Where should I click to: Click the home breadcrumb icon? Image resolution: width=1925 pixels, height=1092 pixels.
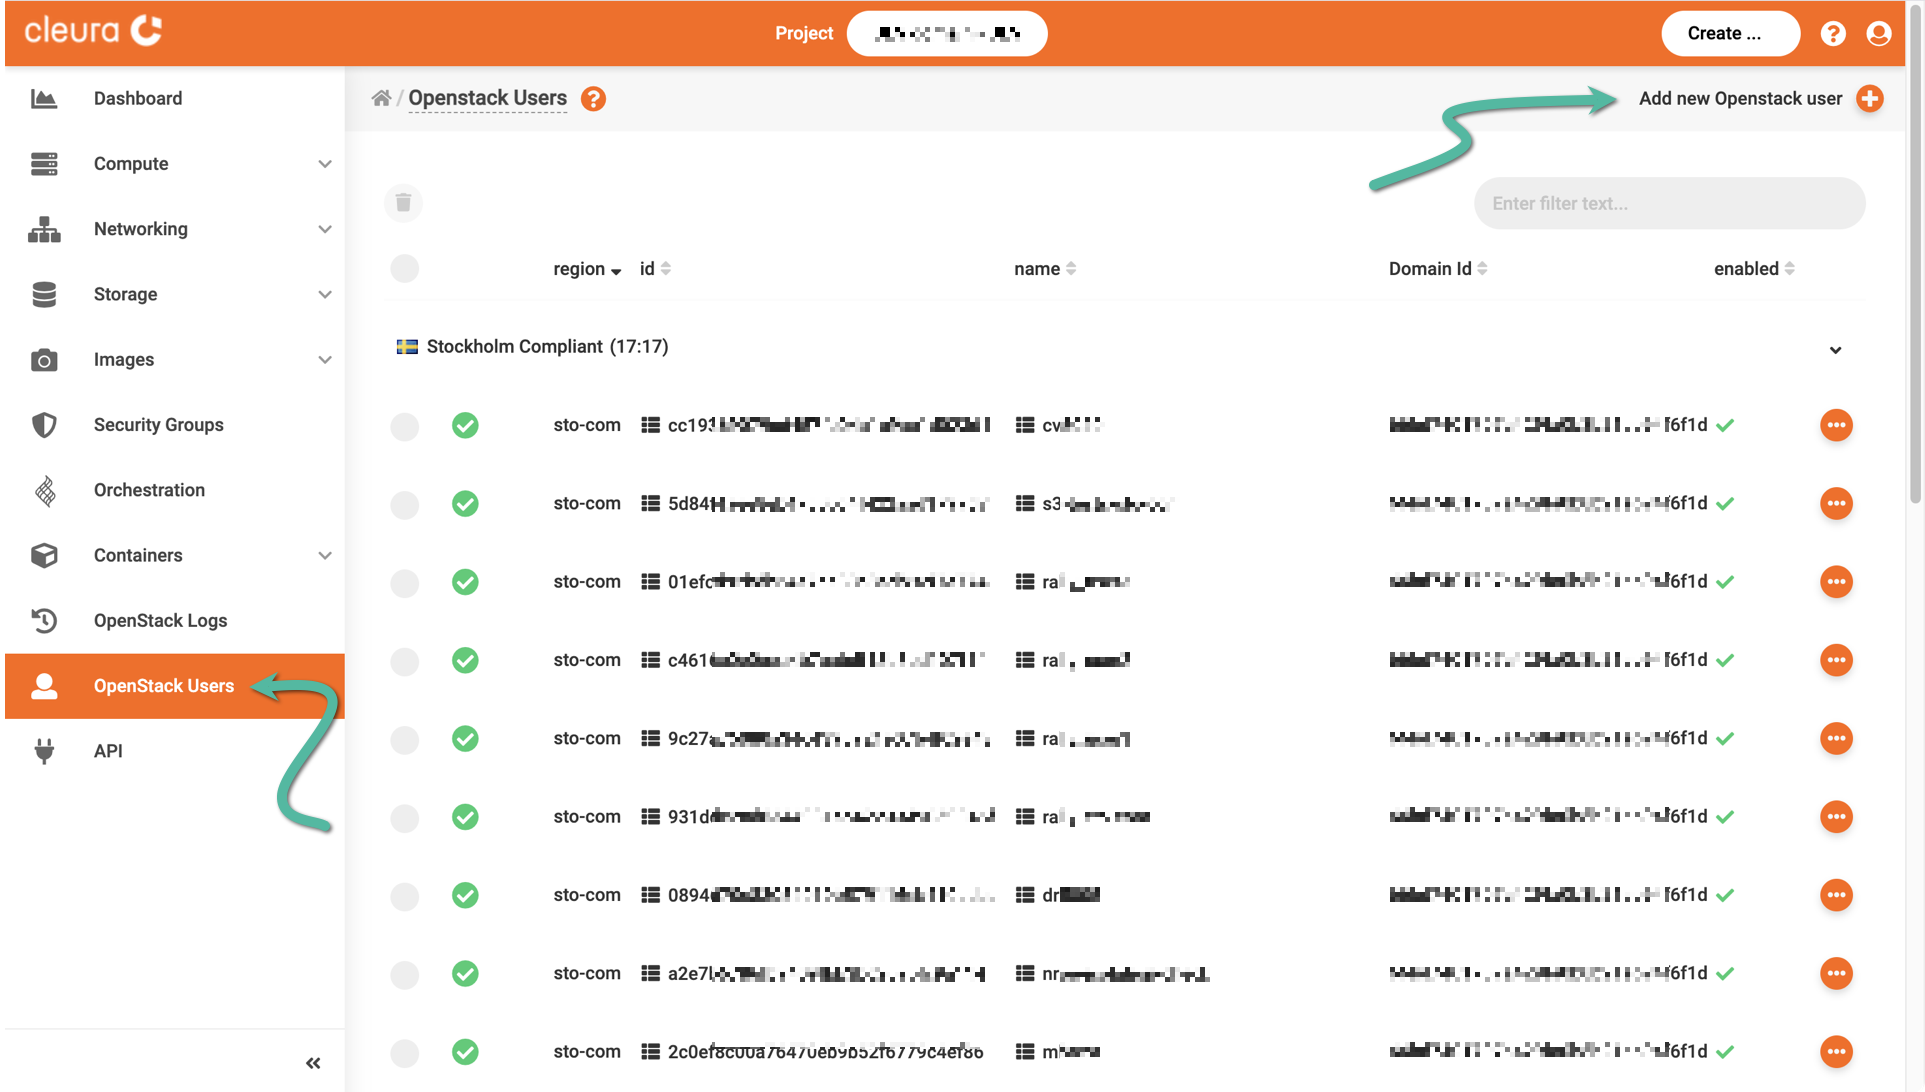click(381, 98)
